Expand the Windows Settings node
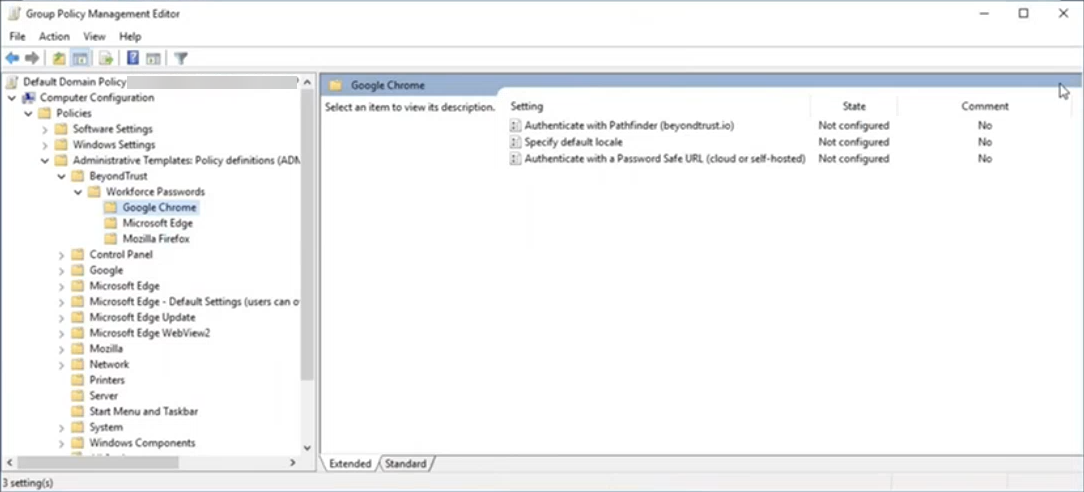The height and width of the screenshot is (492, 1084). coord(45,145)
